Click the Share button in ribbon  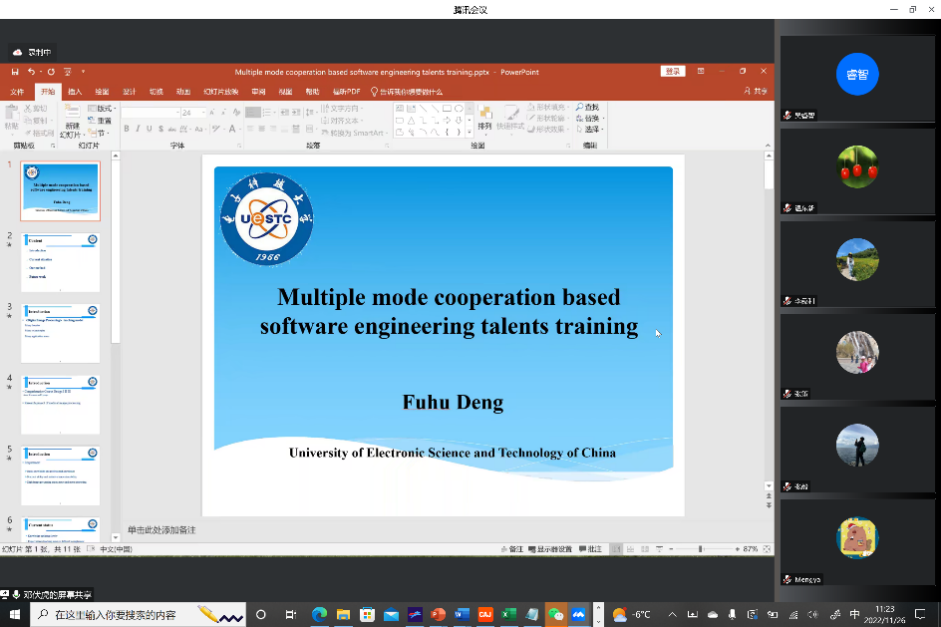point(756,91)
